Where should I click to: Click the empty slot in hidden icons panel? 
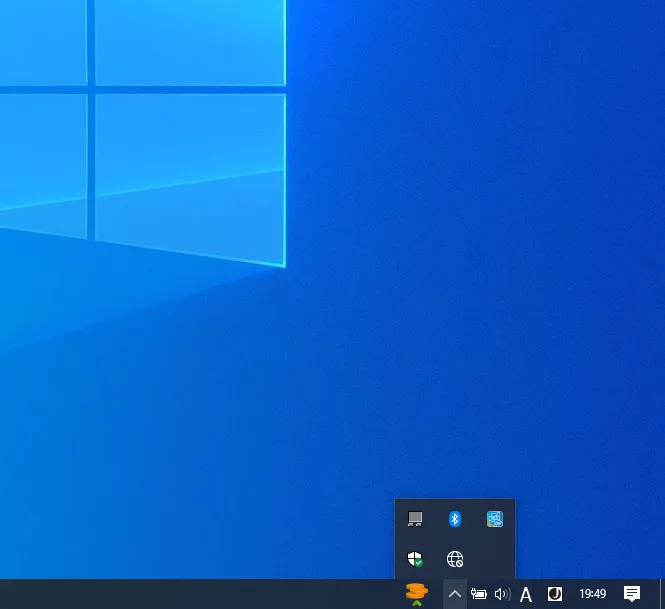click(x=495, y=559)
